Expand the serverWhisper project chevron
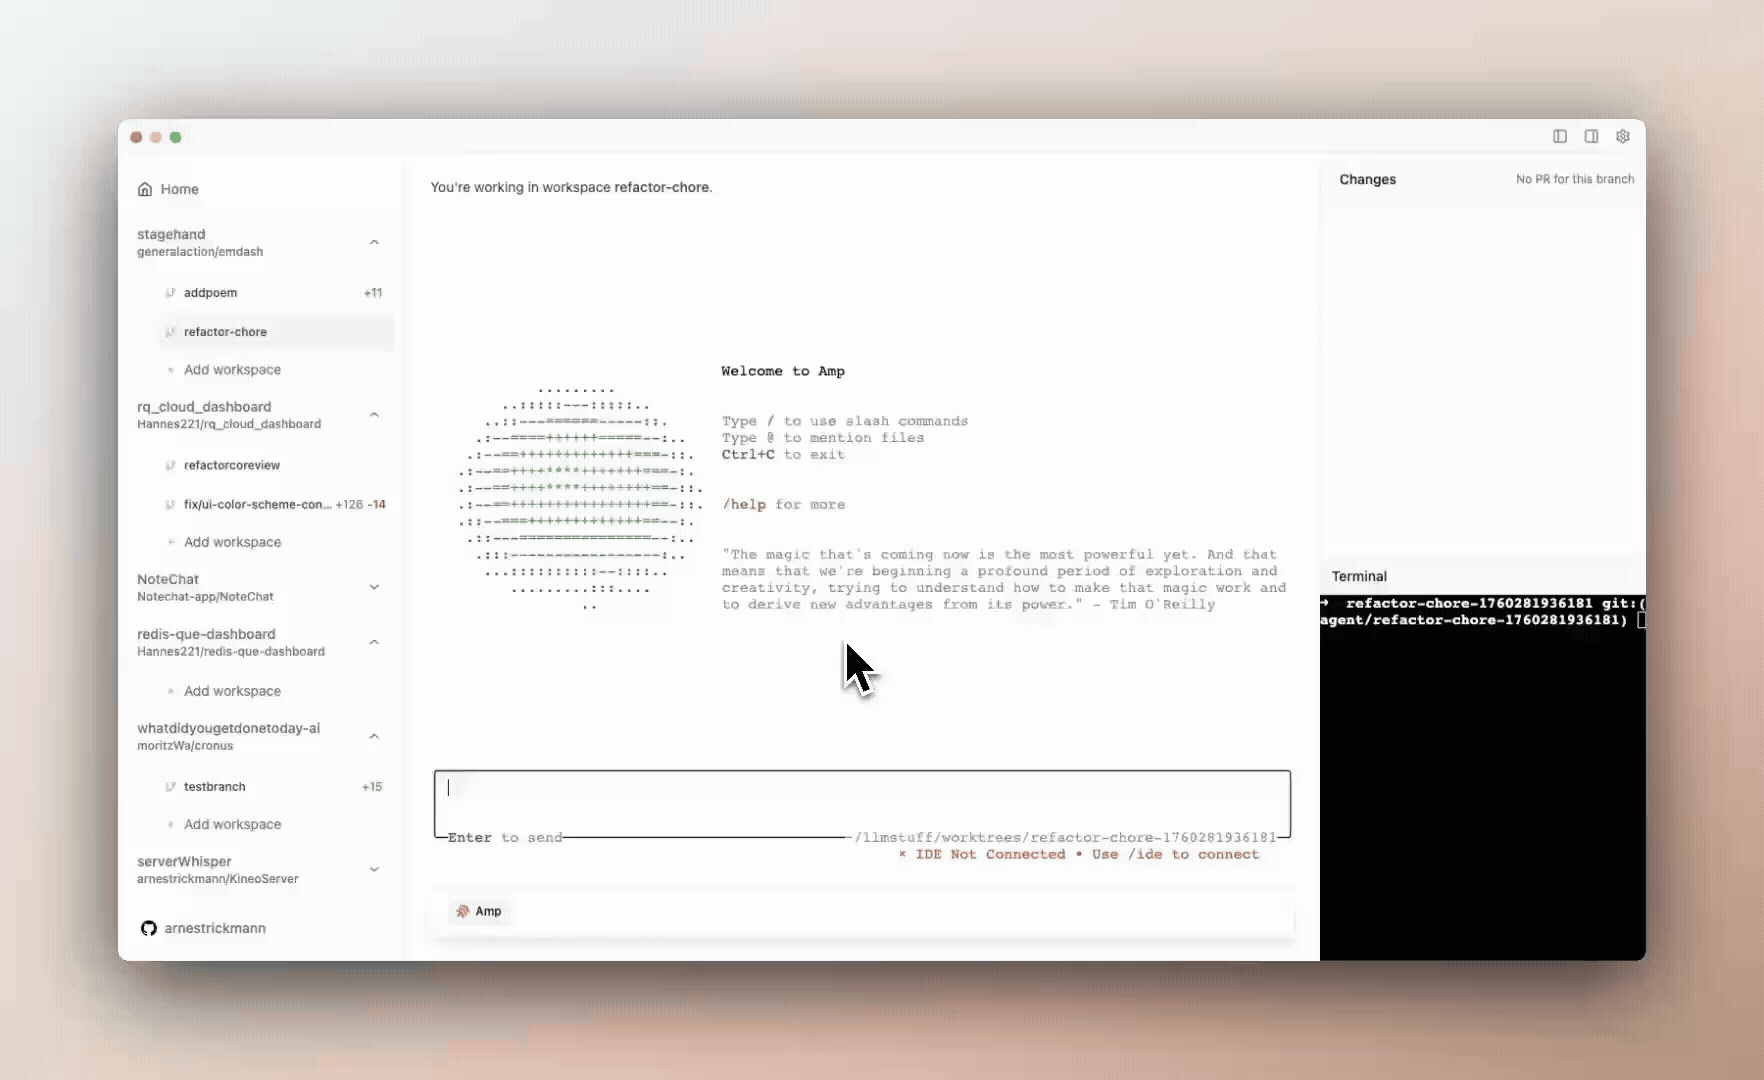1764x1080 pixels. 374,869
